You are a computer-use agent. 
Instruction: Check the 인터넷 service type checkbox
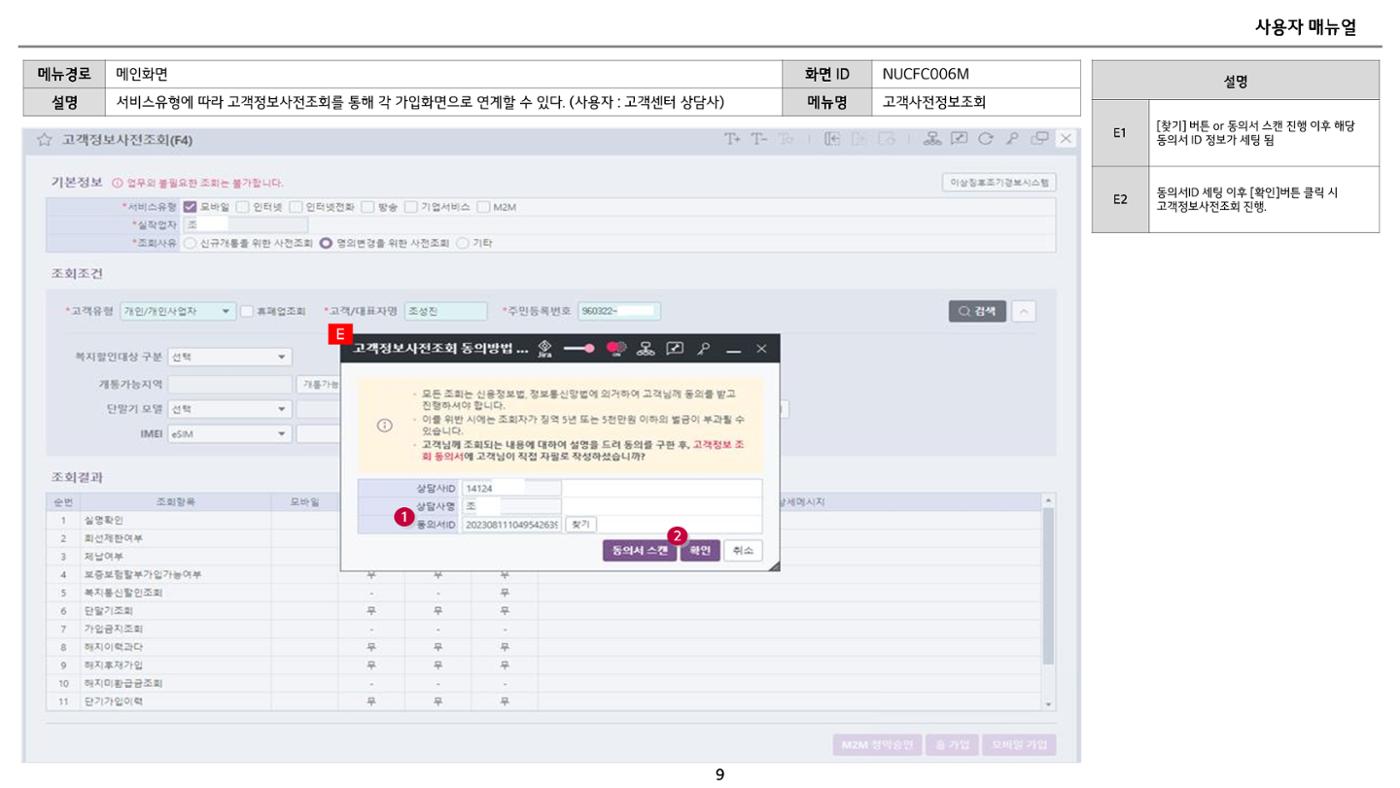(x=241, y=207)
